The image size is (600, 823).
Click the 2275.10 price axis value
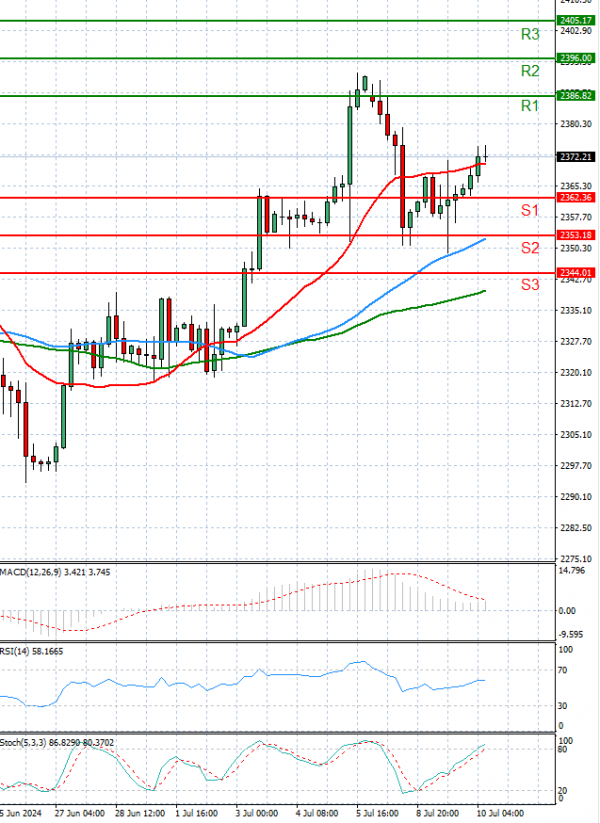pos(576,559)
